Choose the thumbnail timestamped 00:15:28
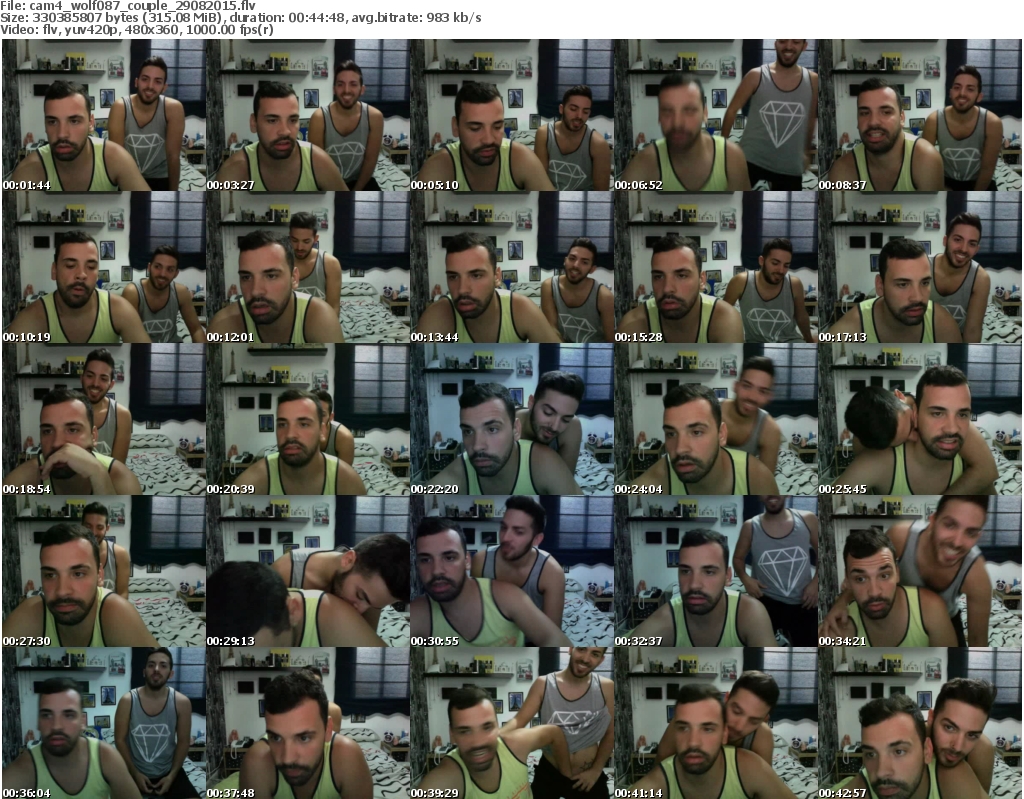 click(715, 267)
